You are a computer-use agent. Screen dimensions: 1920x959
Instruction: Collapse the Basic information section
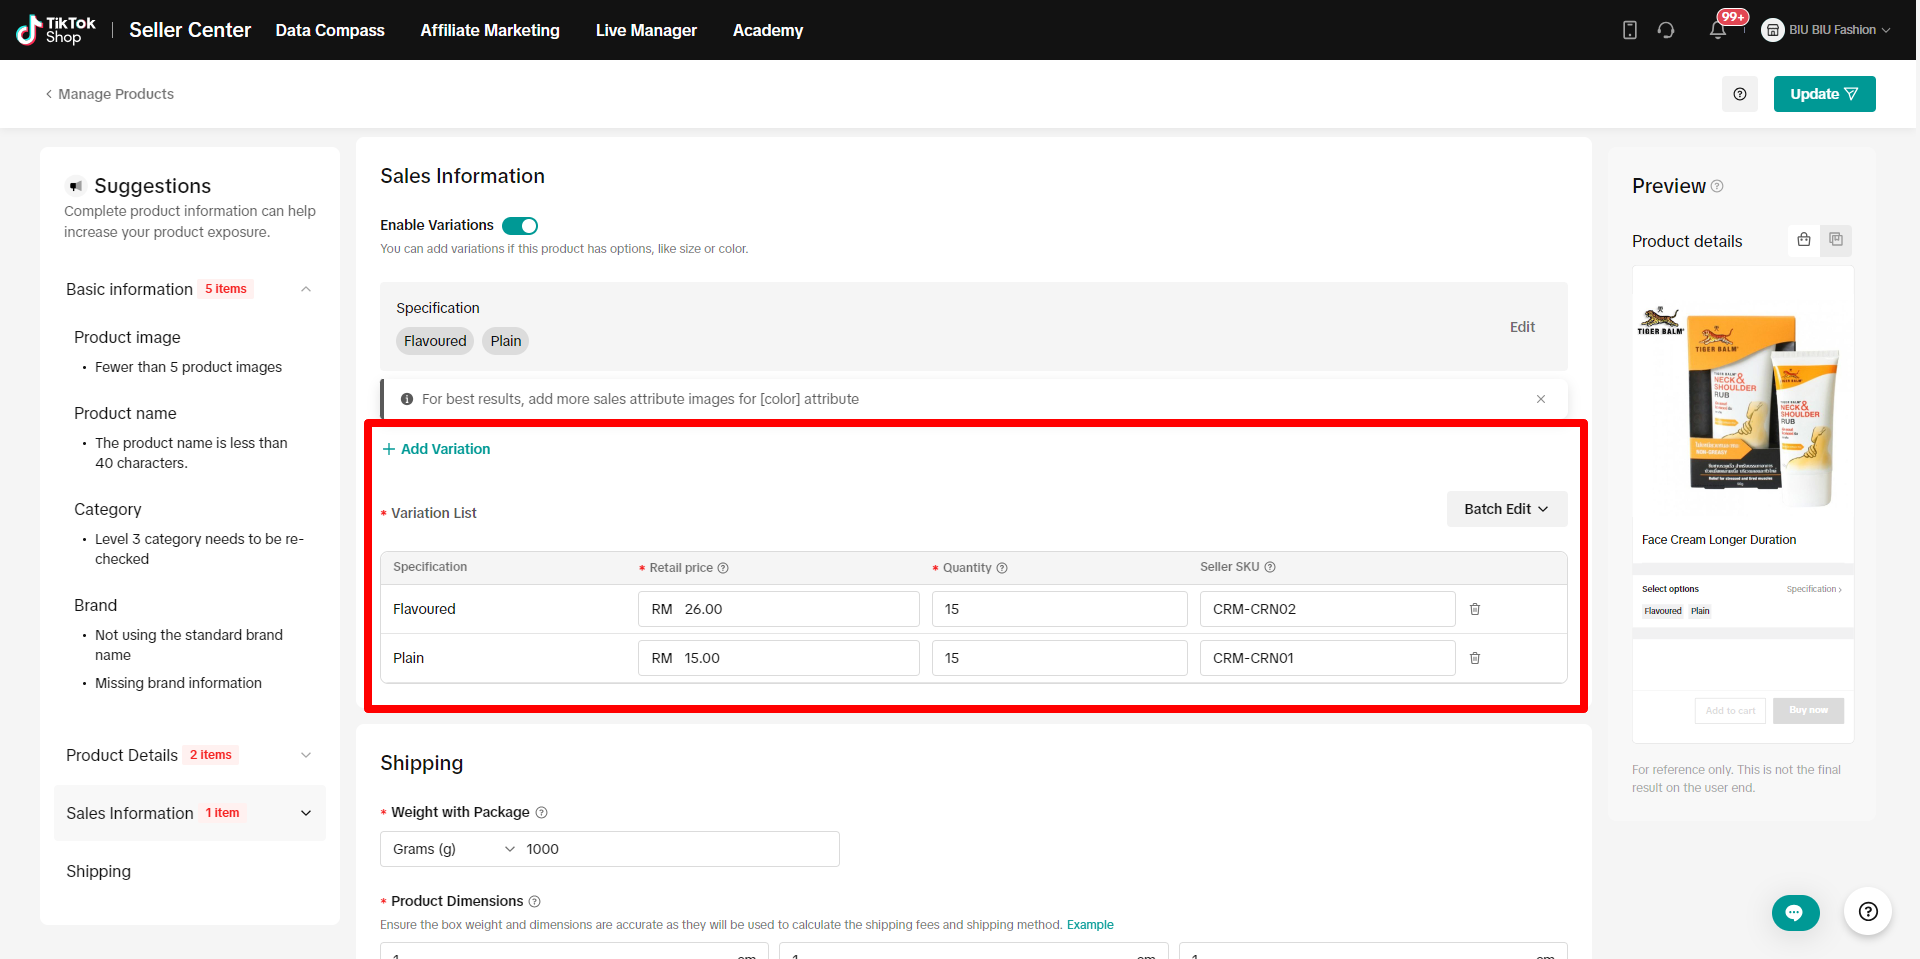(x=306, y=289)
